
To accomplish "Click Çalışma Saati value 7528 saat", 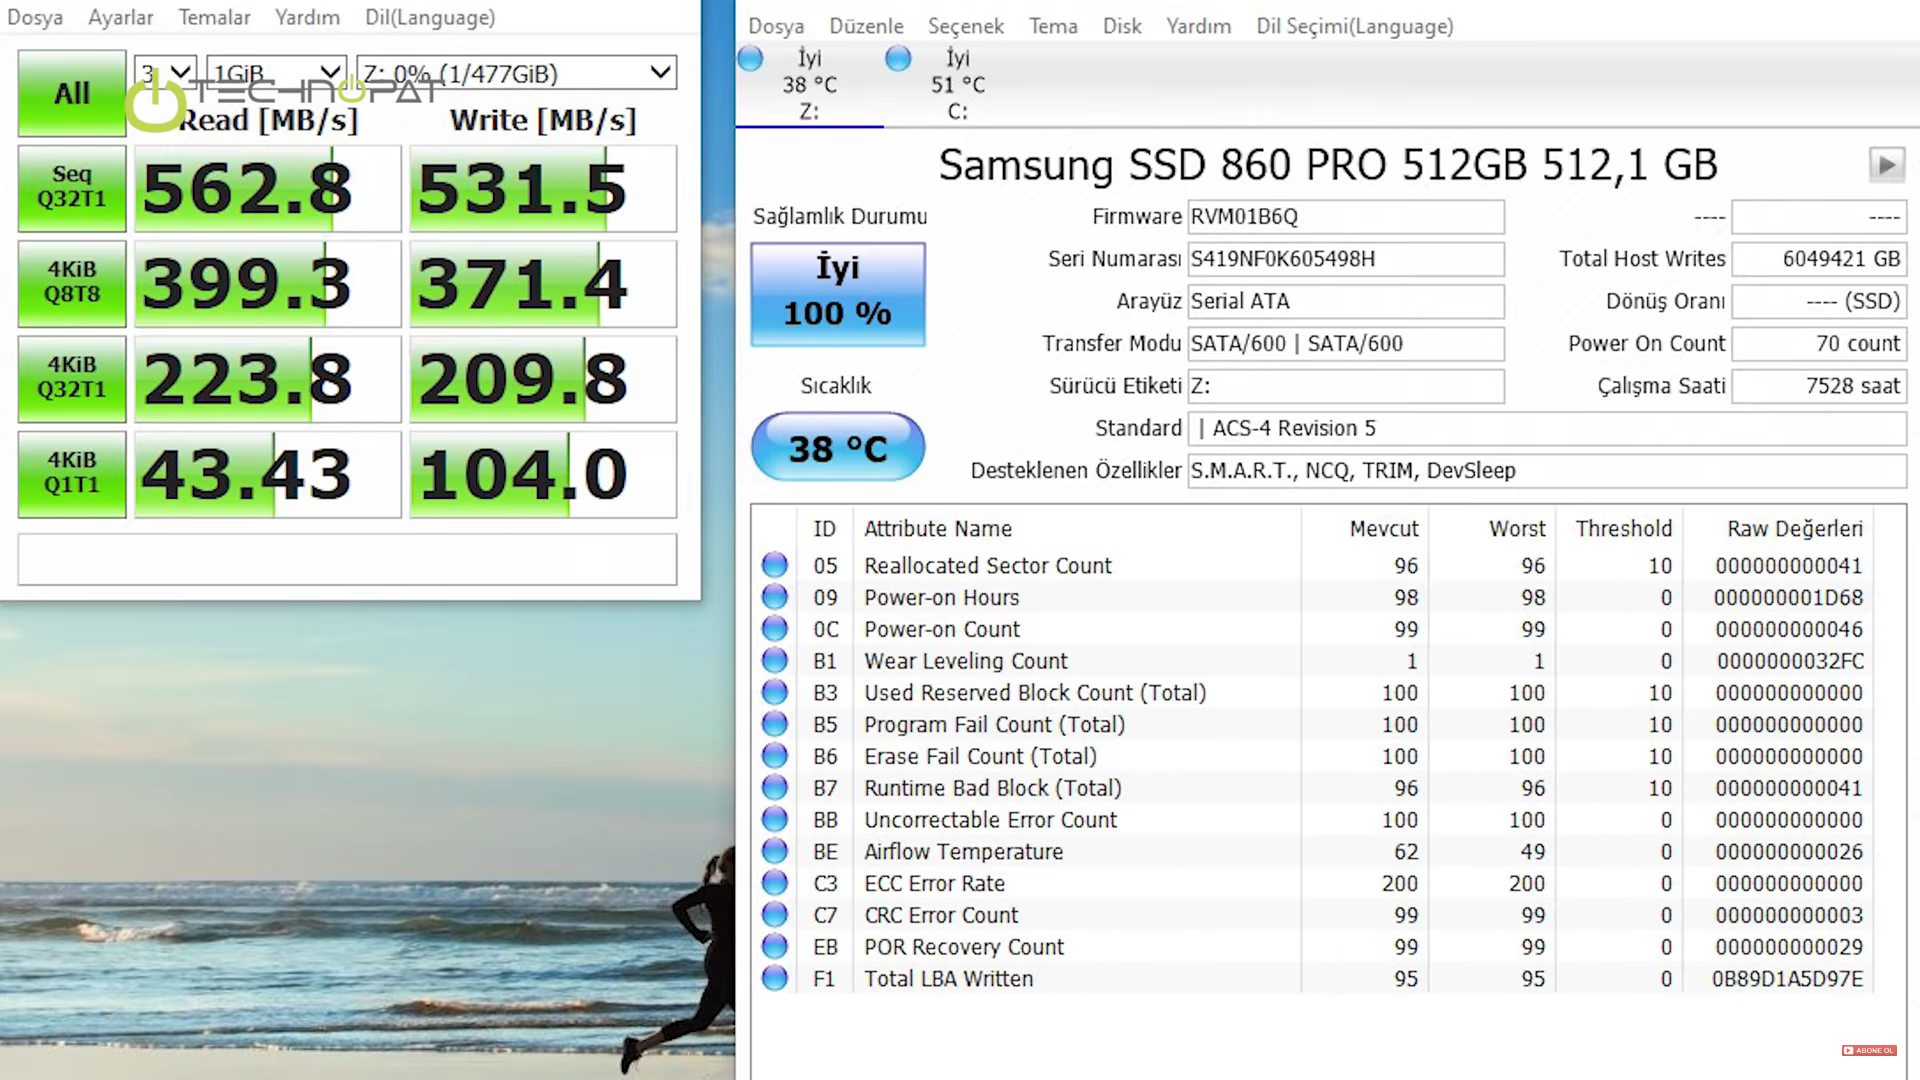I will tap(1819, 386).
